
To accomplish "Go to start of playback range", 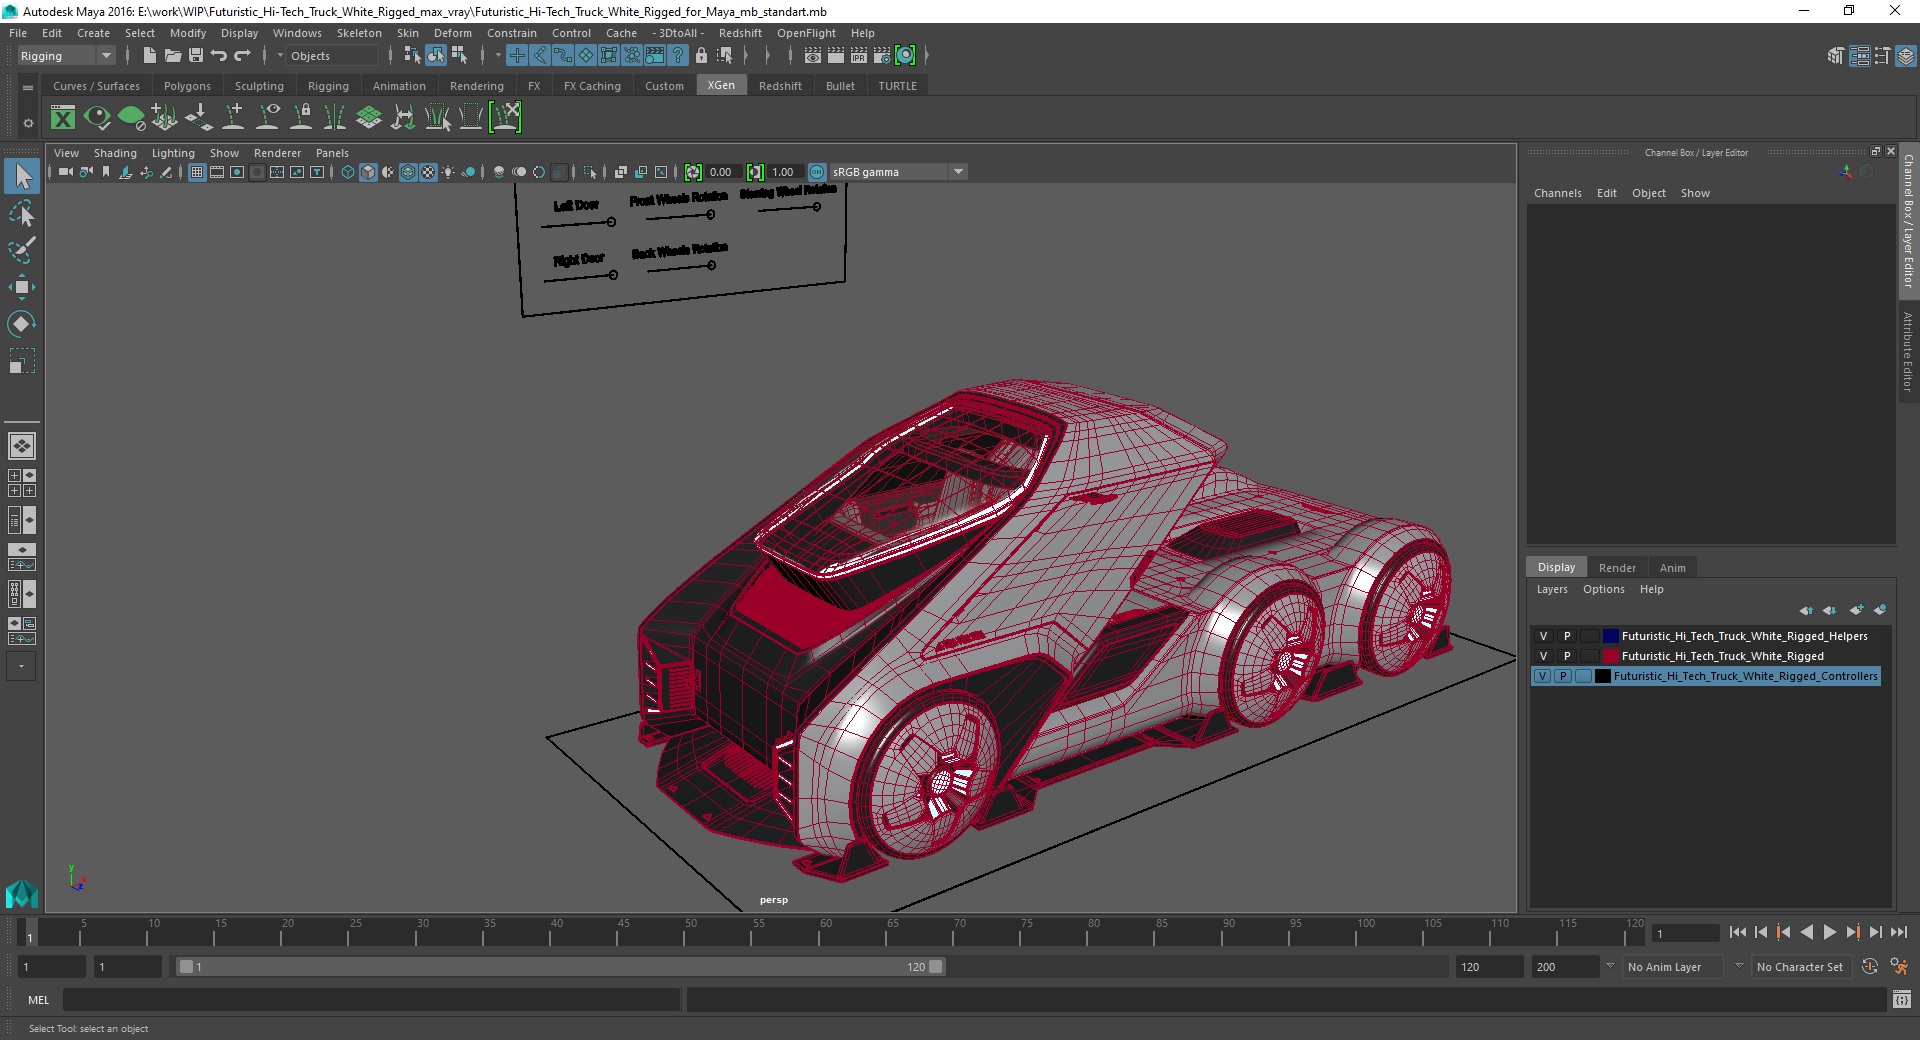I will click(x=1737, y=932).
